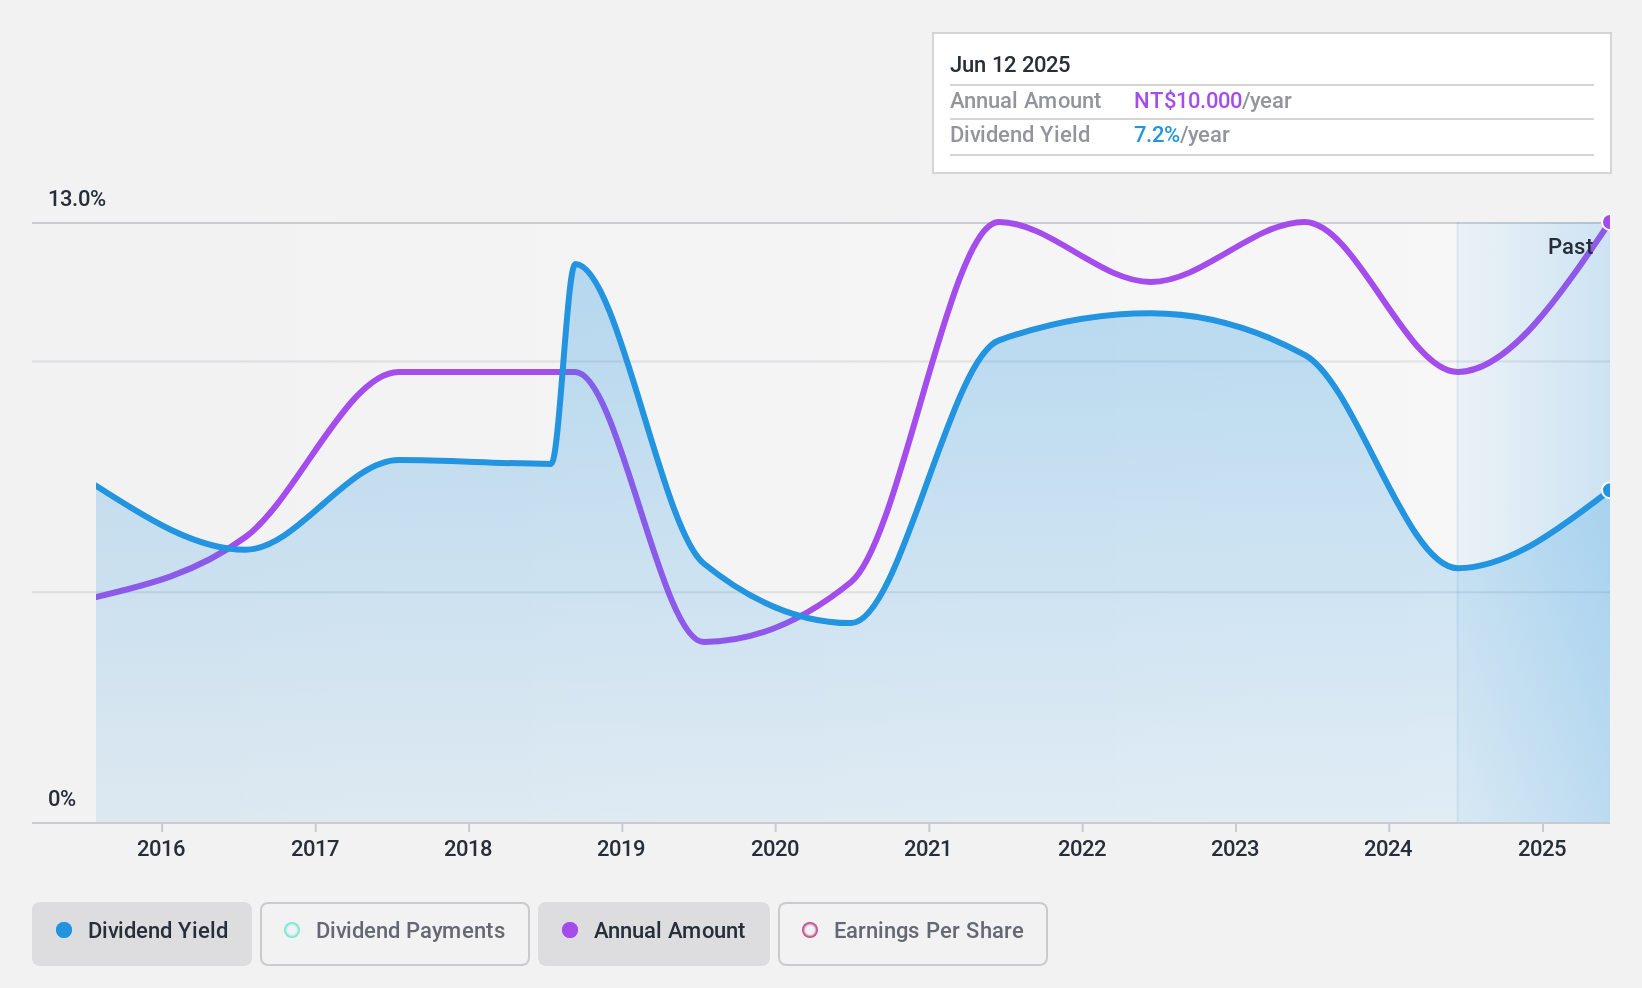Viewport: 1642px width, 988px height.
Task: Click the 2024 x-axis label
Action: (1388, 849)
